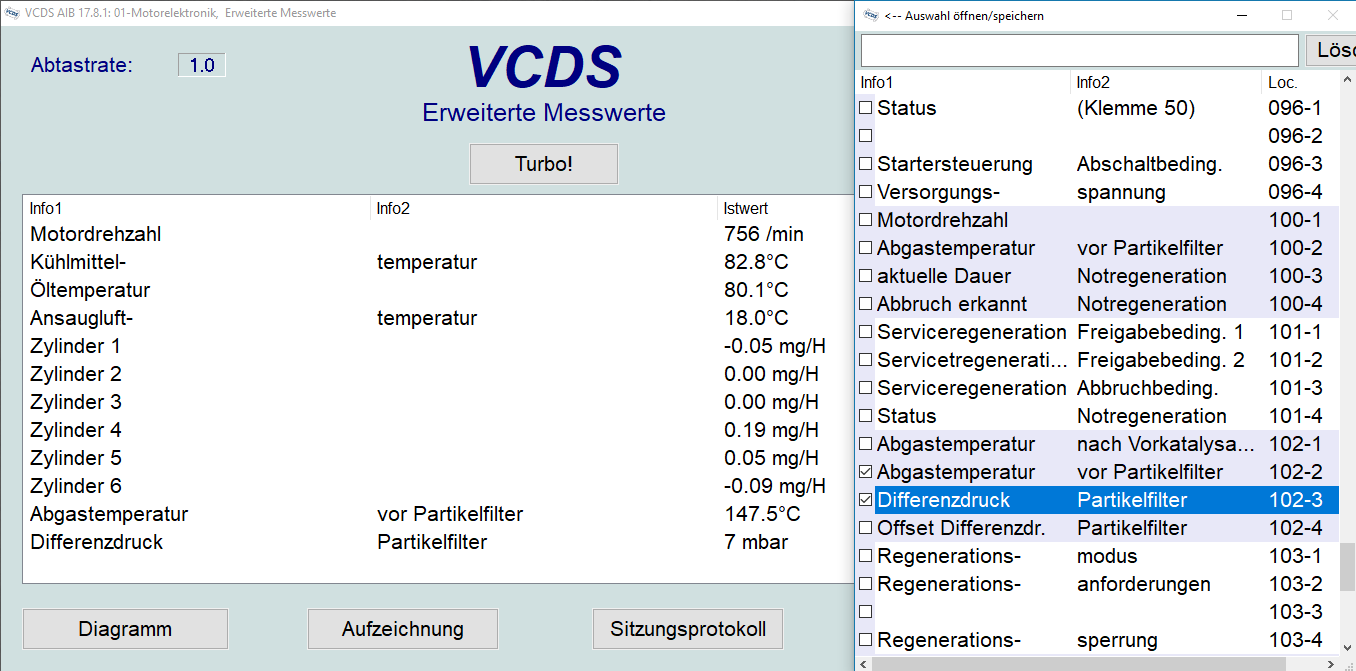1356x671 pixels.
Task: Start Aufzeichnung logging
Action: [x=403, y=629]
